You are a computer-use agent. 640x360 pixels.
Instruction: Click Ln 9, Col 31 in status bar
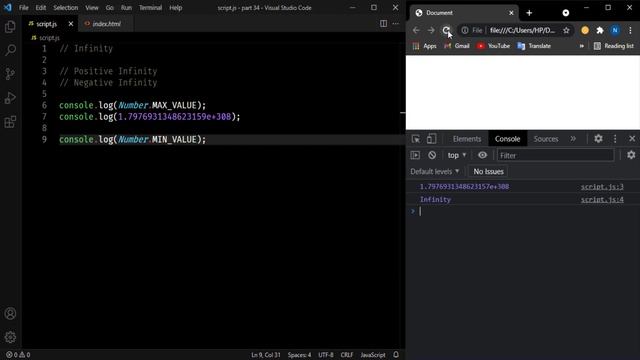click(266, 355)
